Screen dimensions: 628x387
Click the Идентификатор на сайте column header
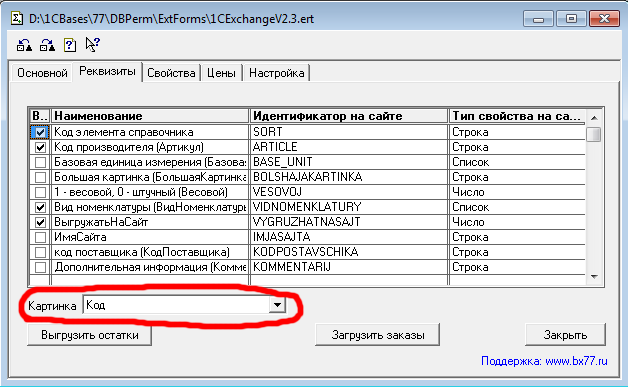[348, 116]
